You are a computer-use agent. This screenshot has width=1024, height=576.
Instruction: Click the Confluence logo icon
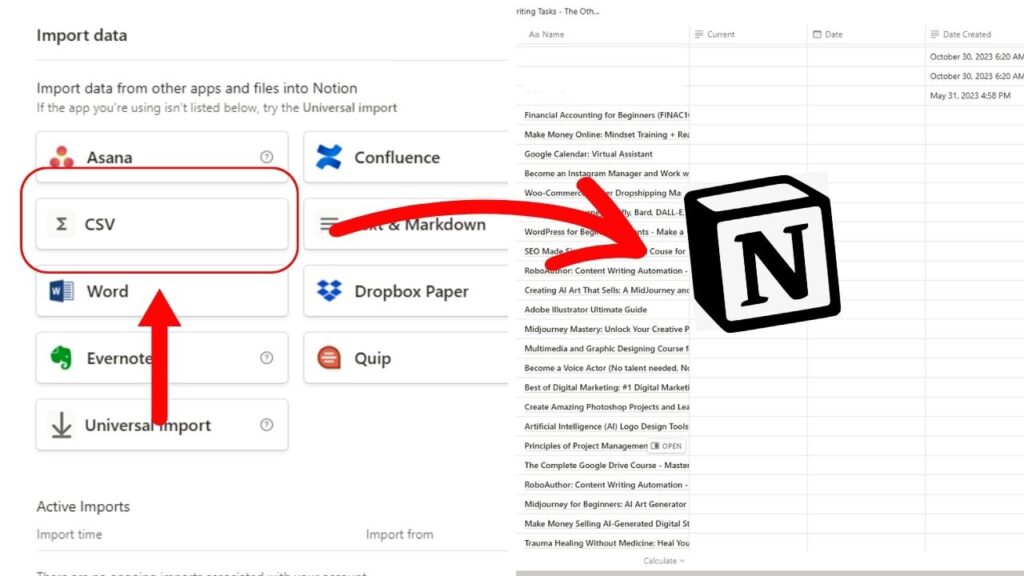(328, 157)
